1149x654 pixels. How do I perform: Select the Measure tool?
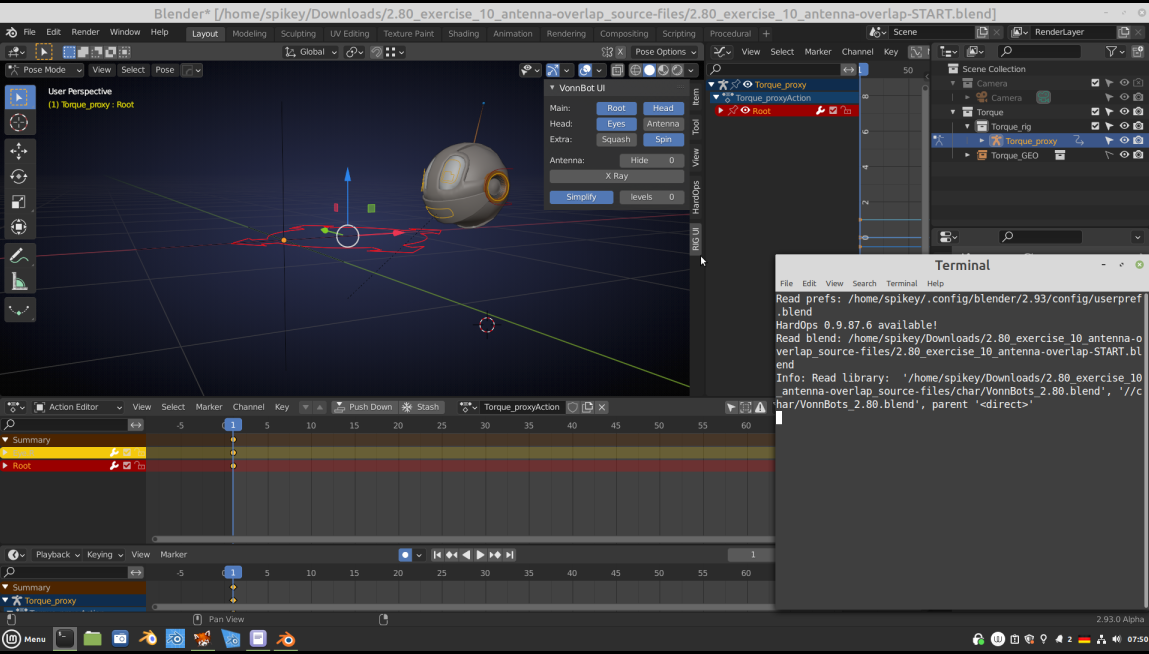(19, 282)
